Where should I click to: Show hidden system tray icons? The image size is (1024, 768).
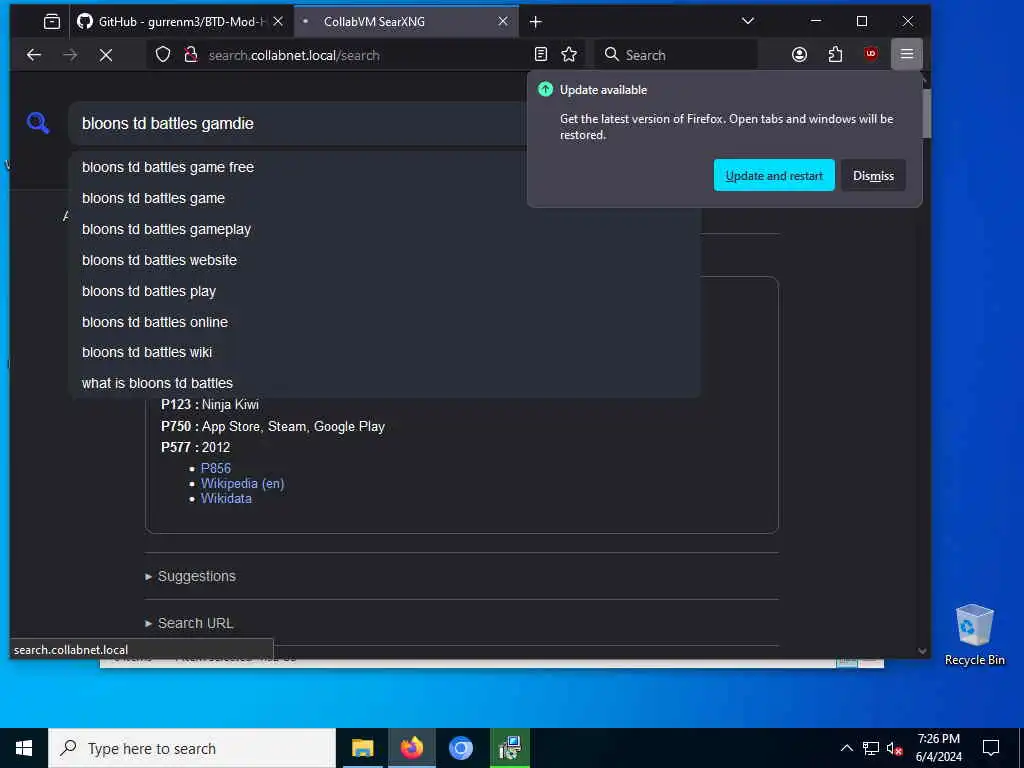point(846,748)
